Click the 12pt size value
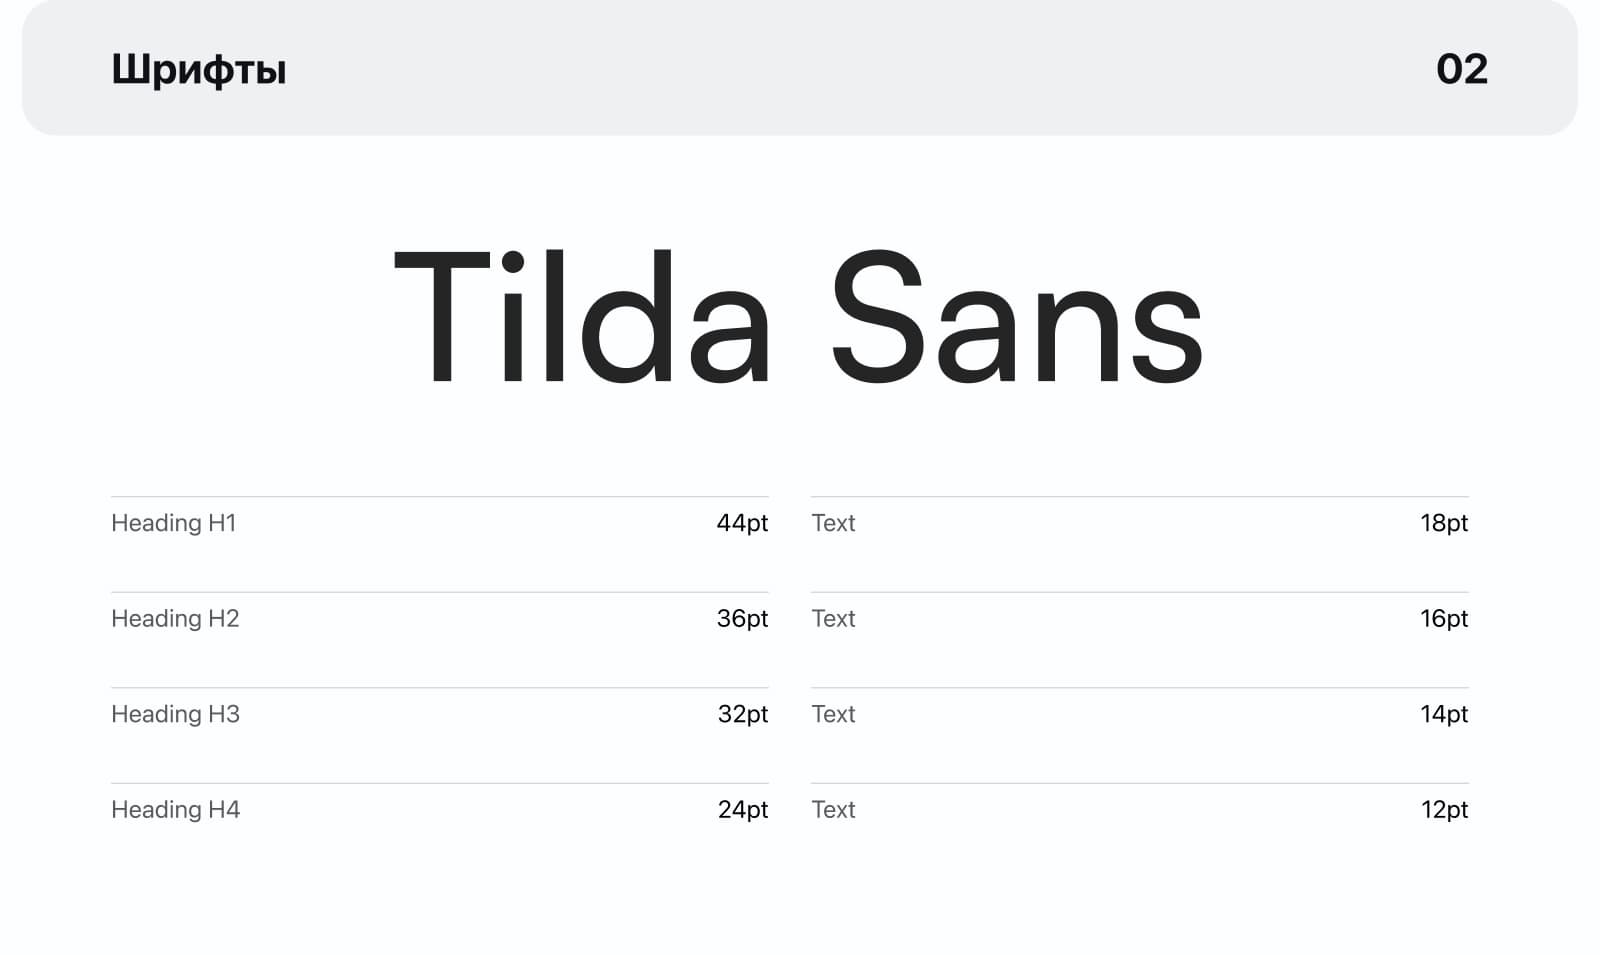This screenshot has height=955, width=1600. [1444, 810]
